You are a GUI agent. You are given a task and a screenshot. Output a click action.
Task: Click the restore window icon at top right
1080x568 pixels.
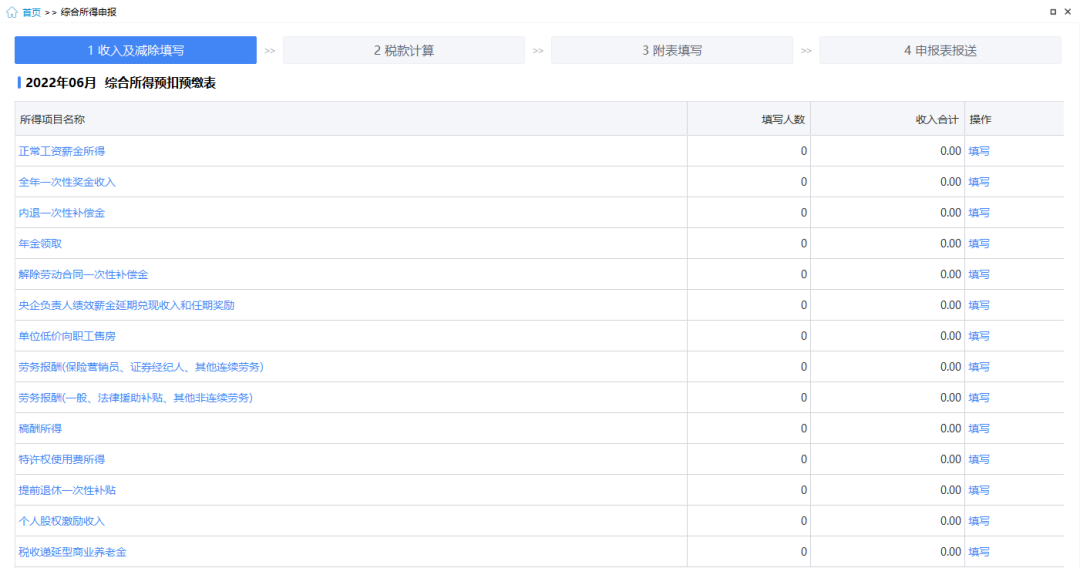click(x=1052, y=12)
